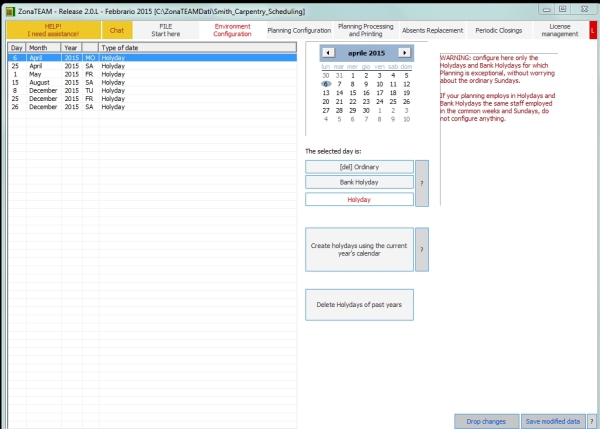Click Delete Holydays of past years

pyautogui.click(x=359, y=305)
